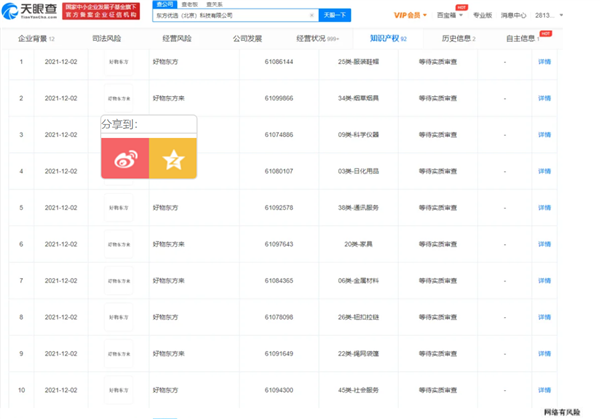Viewport: 600px width, 419px height.
Task: Share to QQ Zone via the yellow star icon
Action: pos(173,158)
